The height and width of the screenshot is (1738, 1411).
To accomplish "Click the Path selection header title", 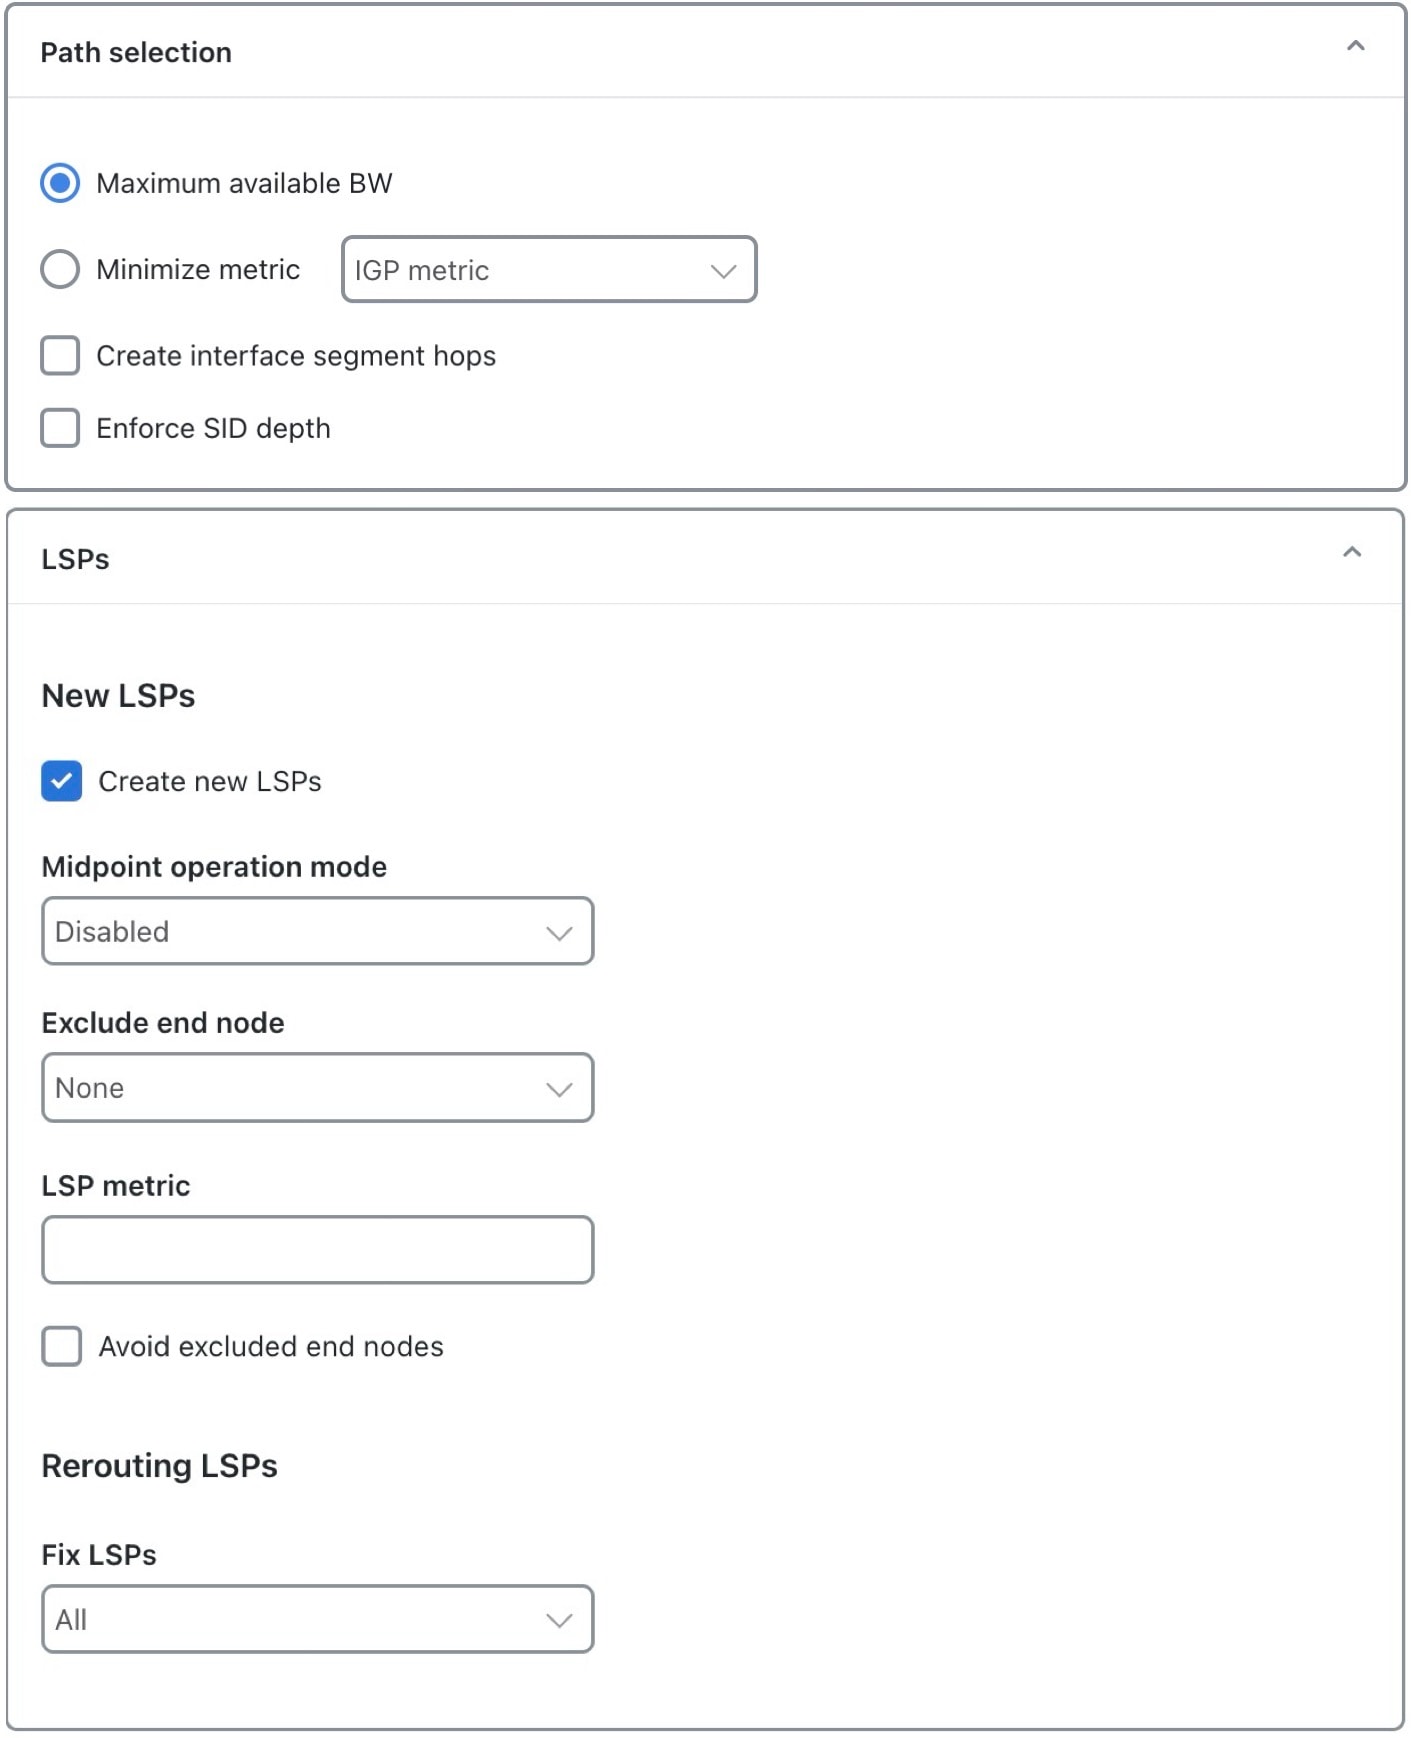I will pos(136,52).
